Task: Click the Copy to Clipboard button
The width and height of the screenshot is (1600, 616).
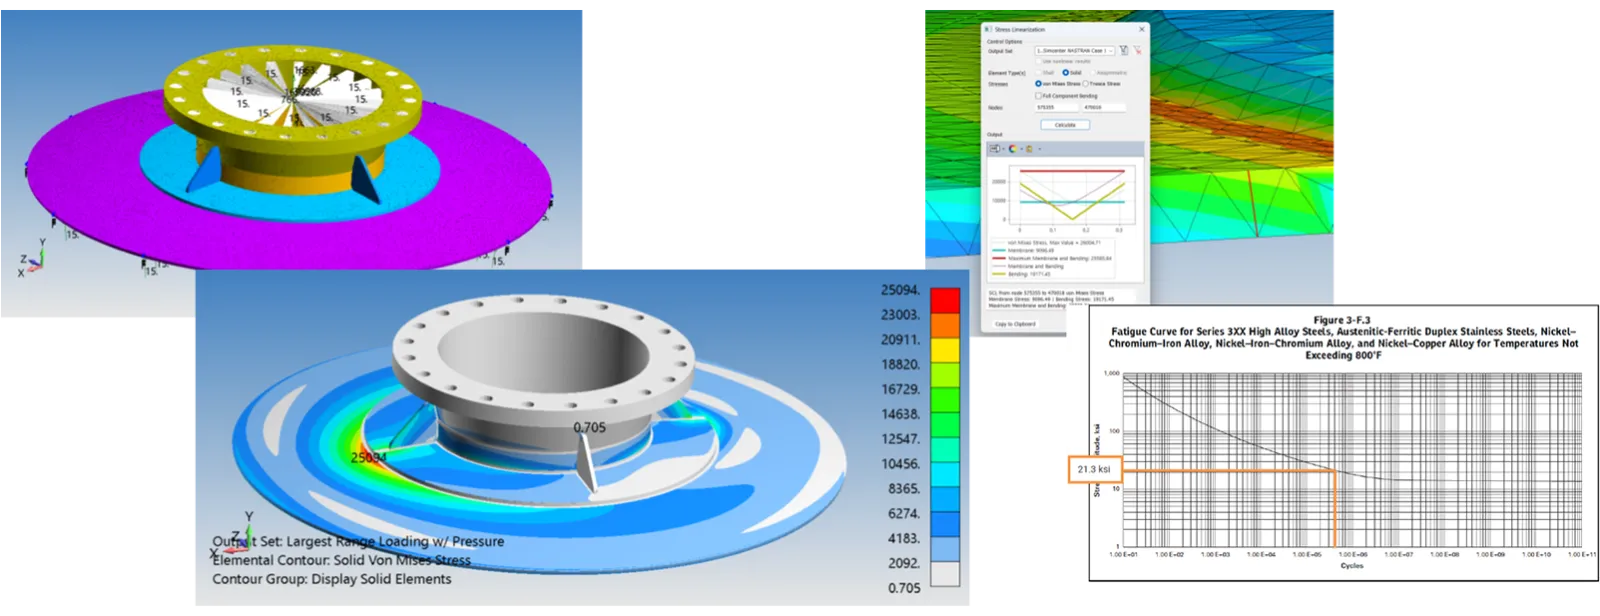Action: point(1015,324)
